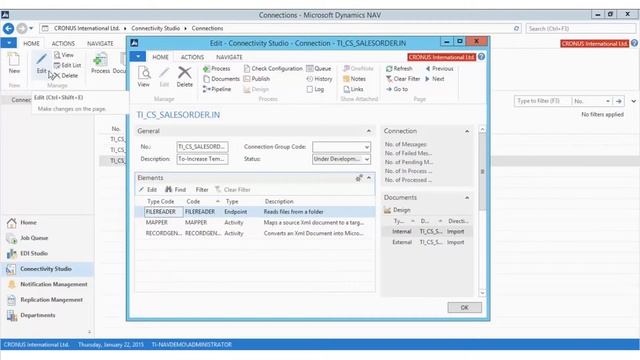The height and width of the screenshot is (360, 640).
Task: Click New icon in main window ribbon
Action: point(14,63)
